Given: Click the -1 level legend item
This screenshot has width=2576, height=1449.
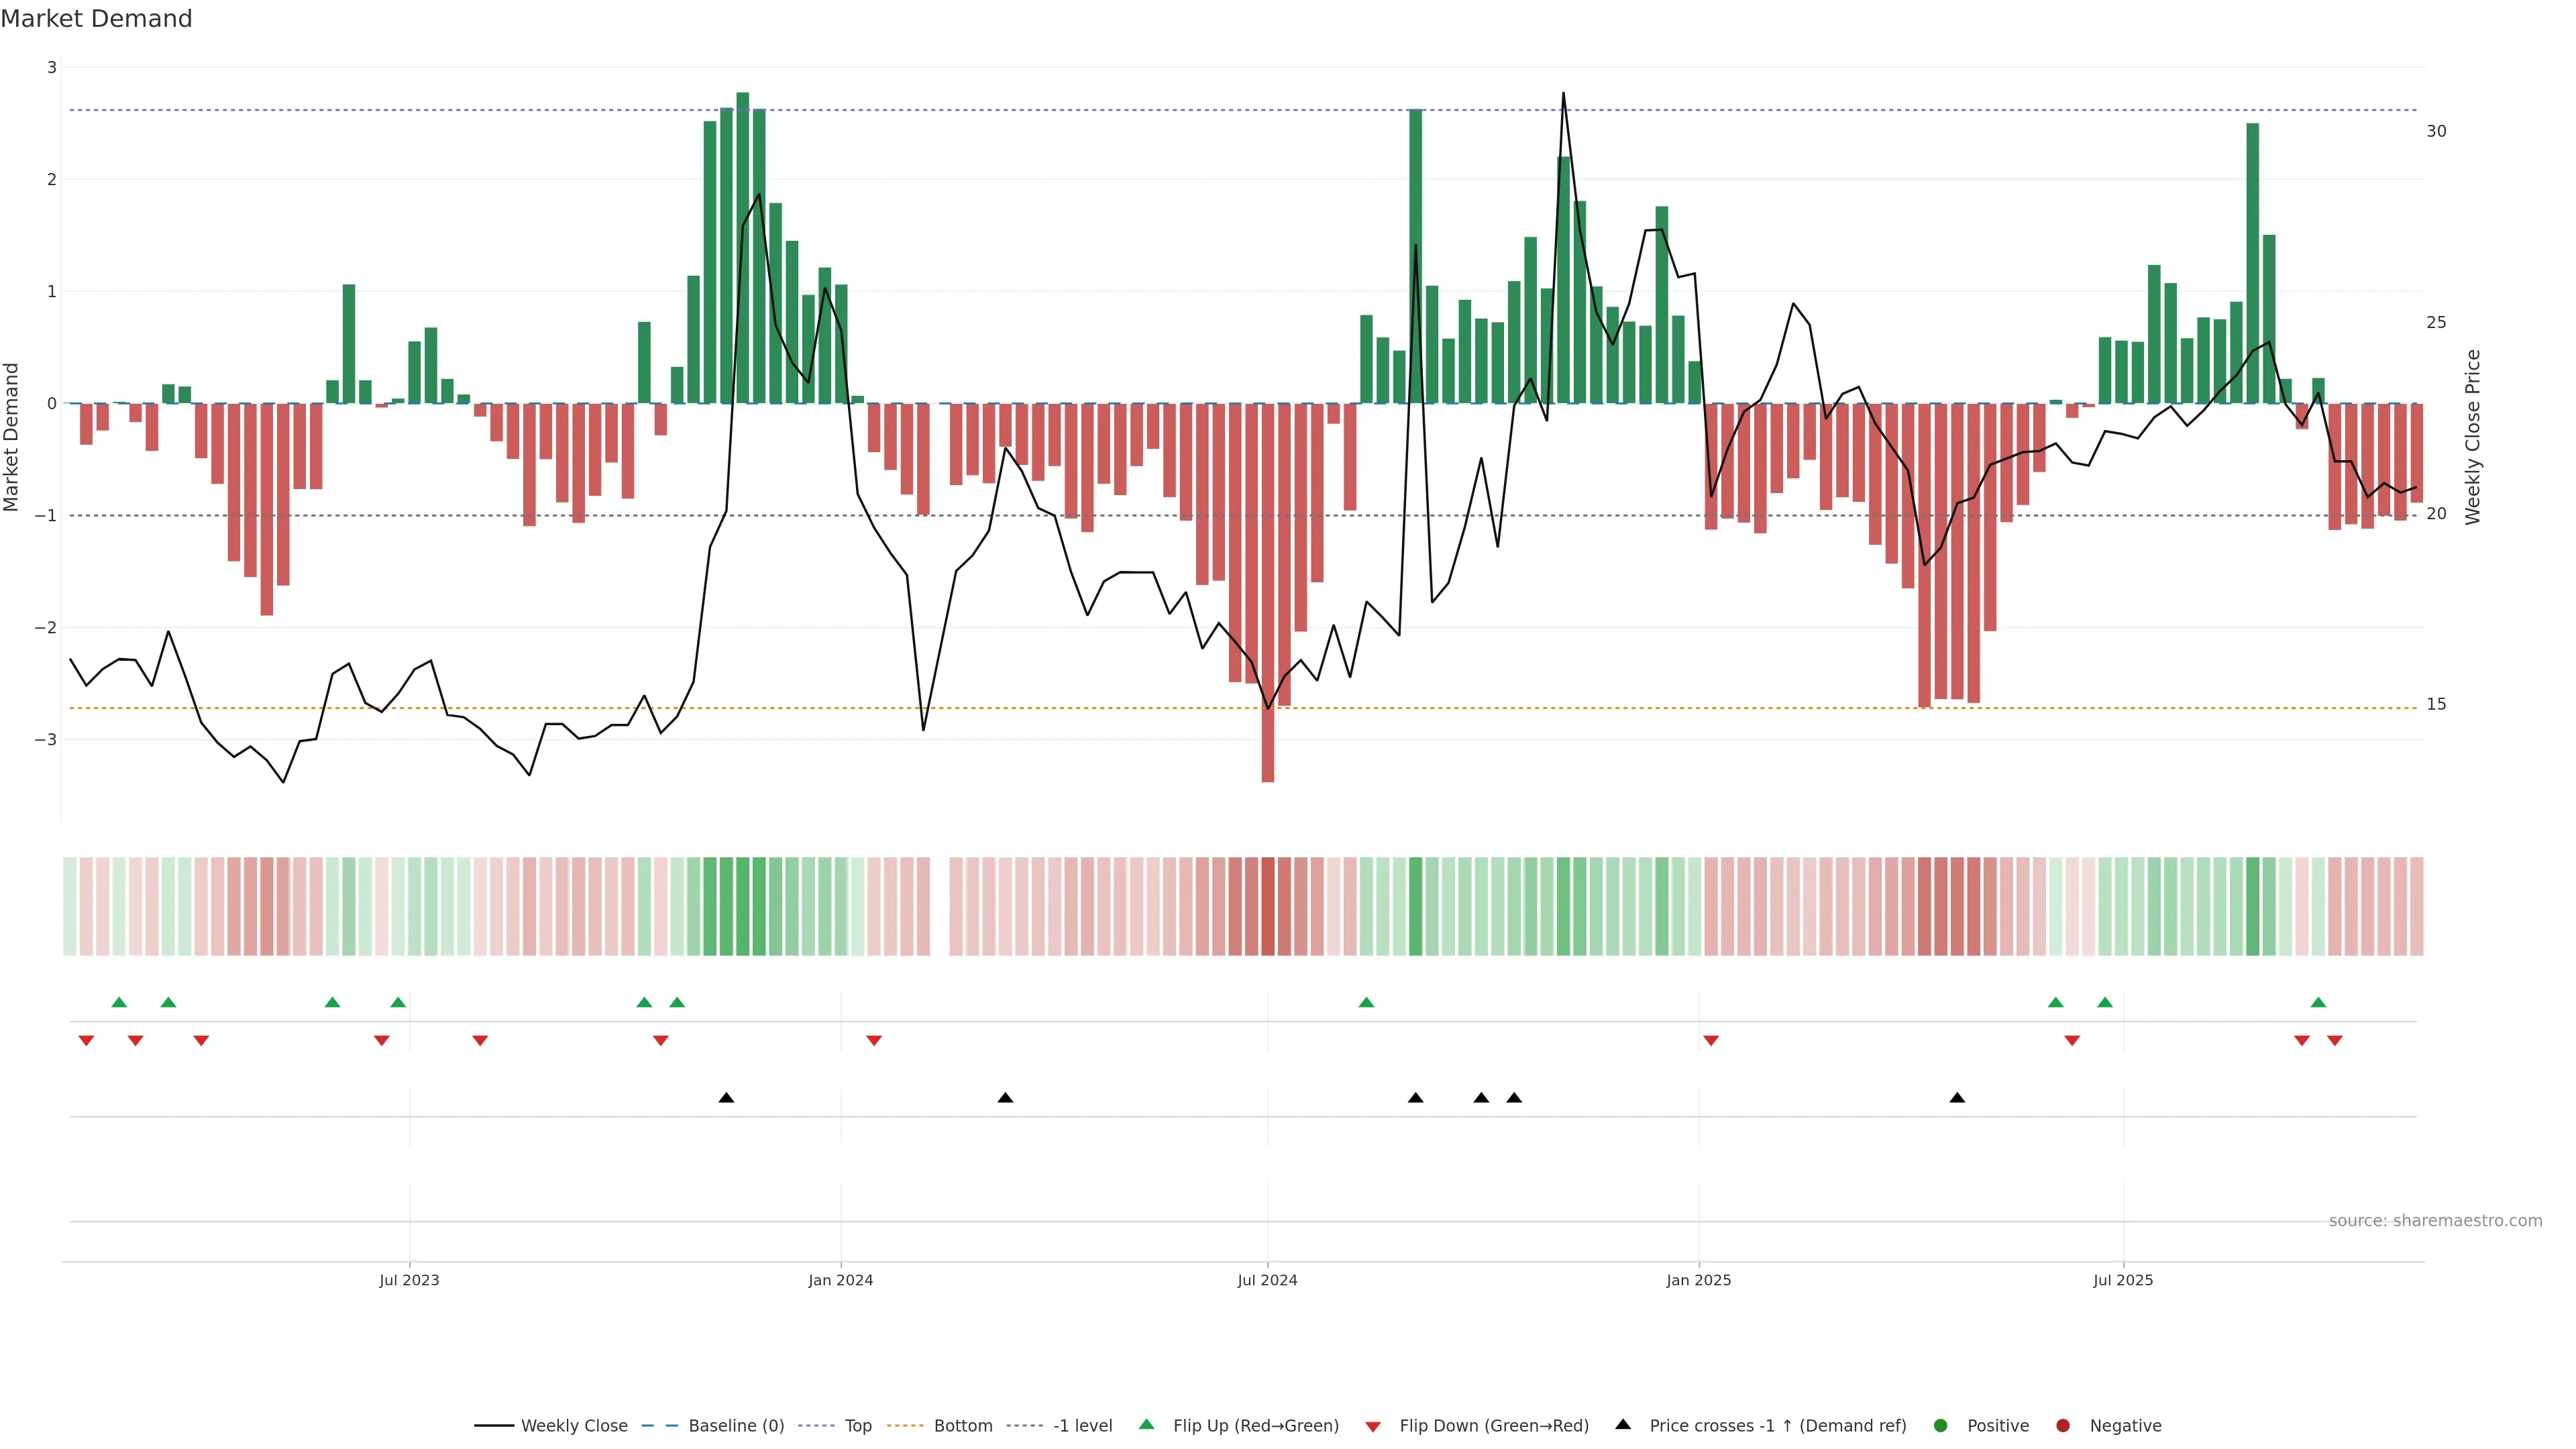Looking at the screenshot, I should pos(1082,1426).
